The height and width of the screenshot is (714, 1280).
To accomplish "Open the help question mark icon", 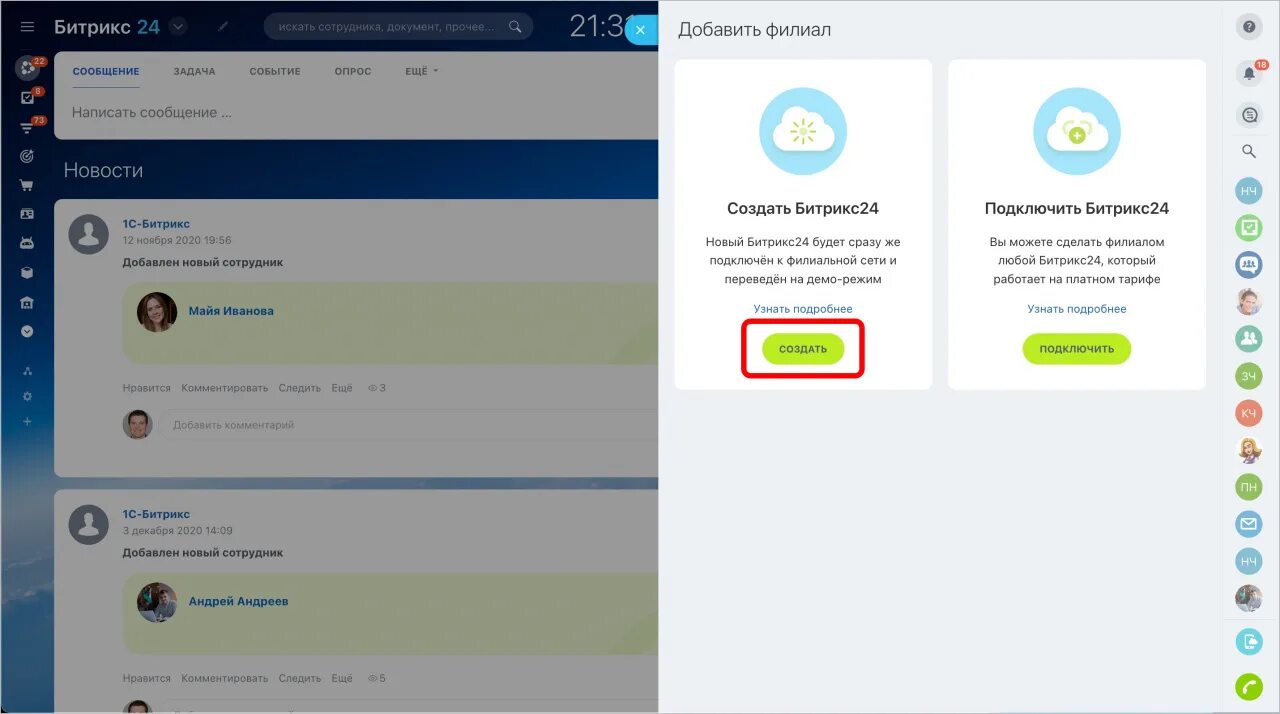I will tap(1249, 27).
